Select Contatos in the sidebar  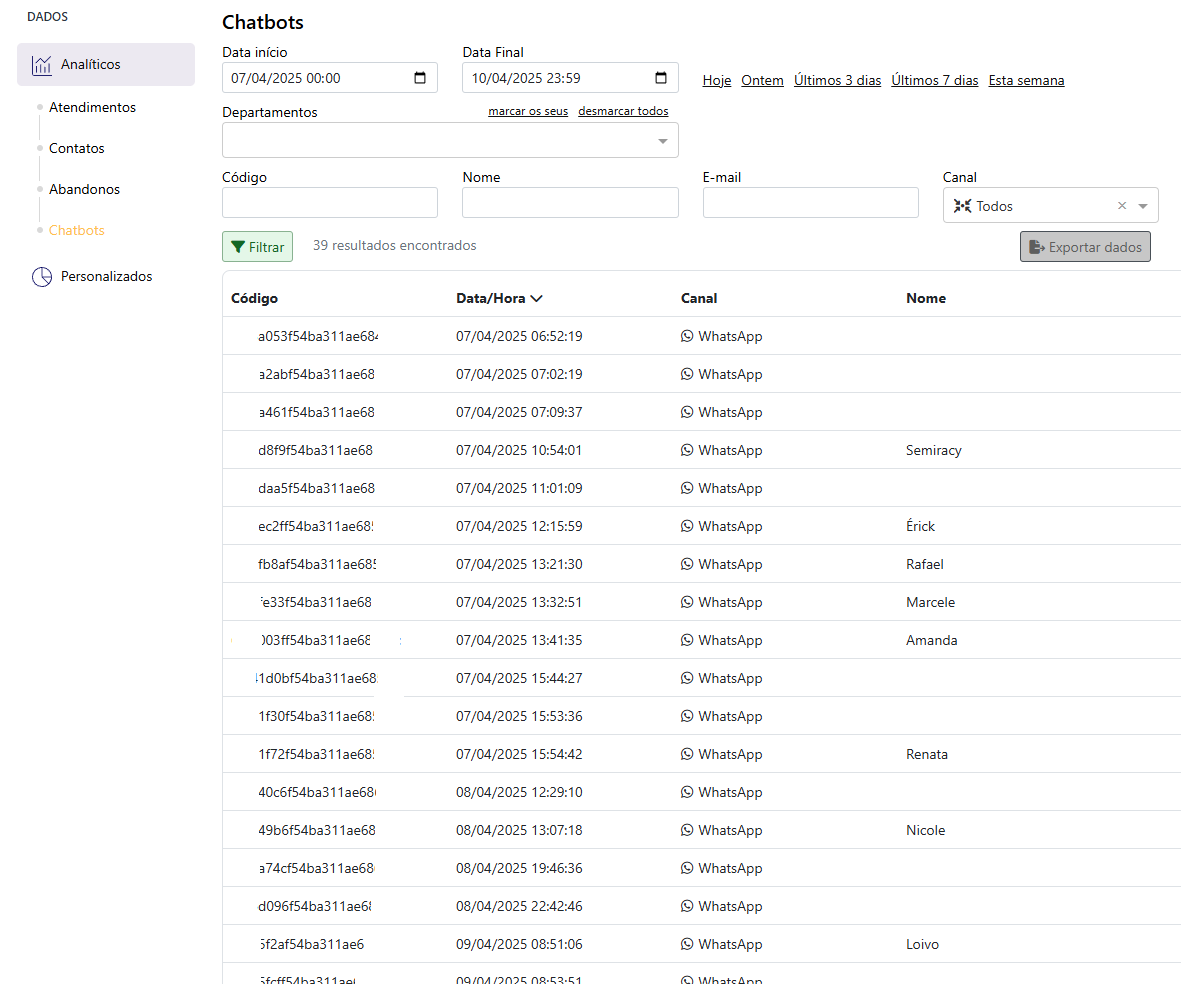click(77, 148)
